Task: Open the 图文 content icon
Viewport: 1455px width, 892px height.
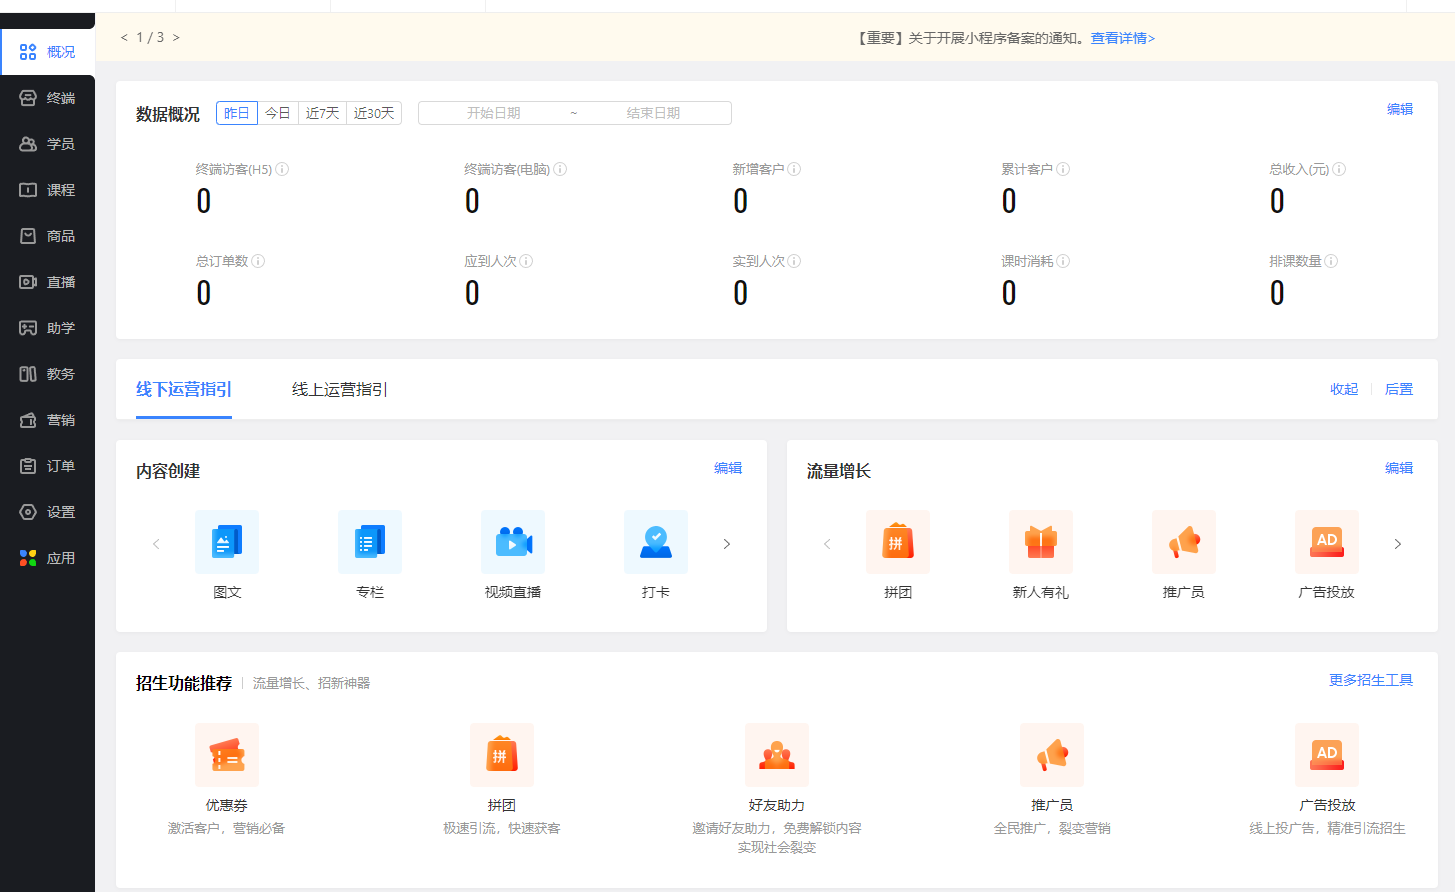Action: pos(227,542)
